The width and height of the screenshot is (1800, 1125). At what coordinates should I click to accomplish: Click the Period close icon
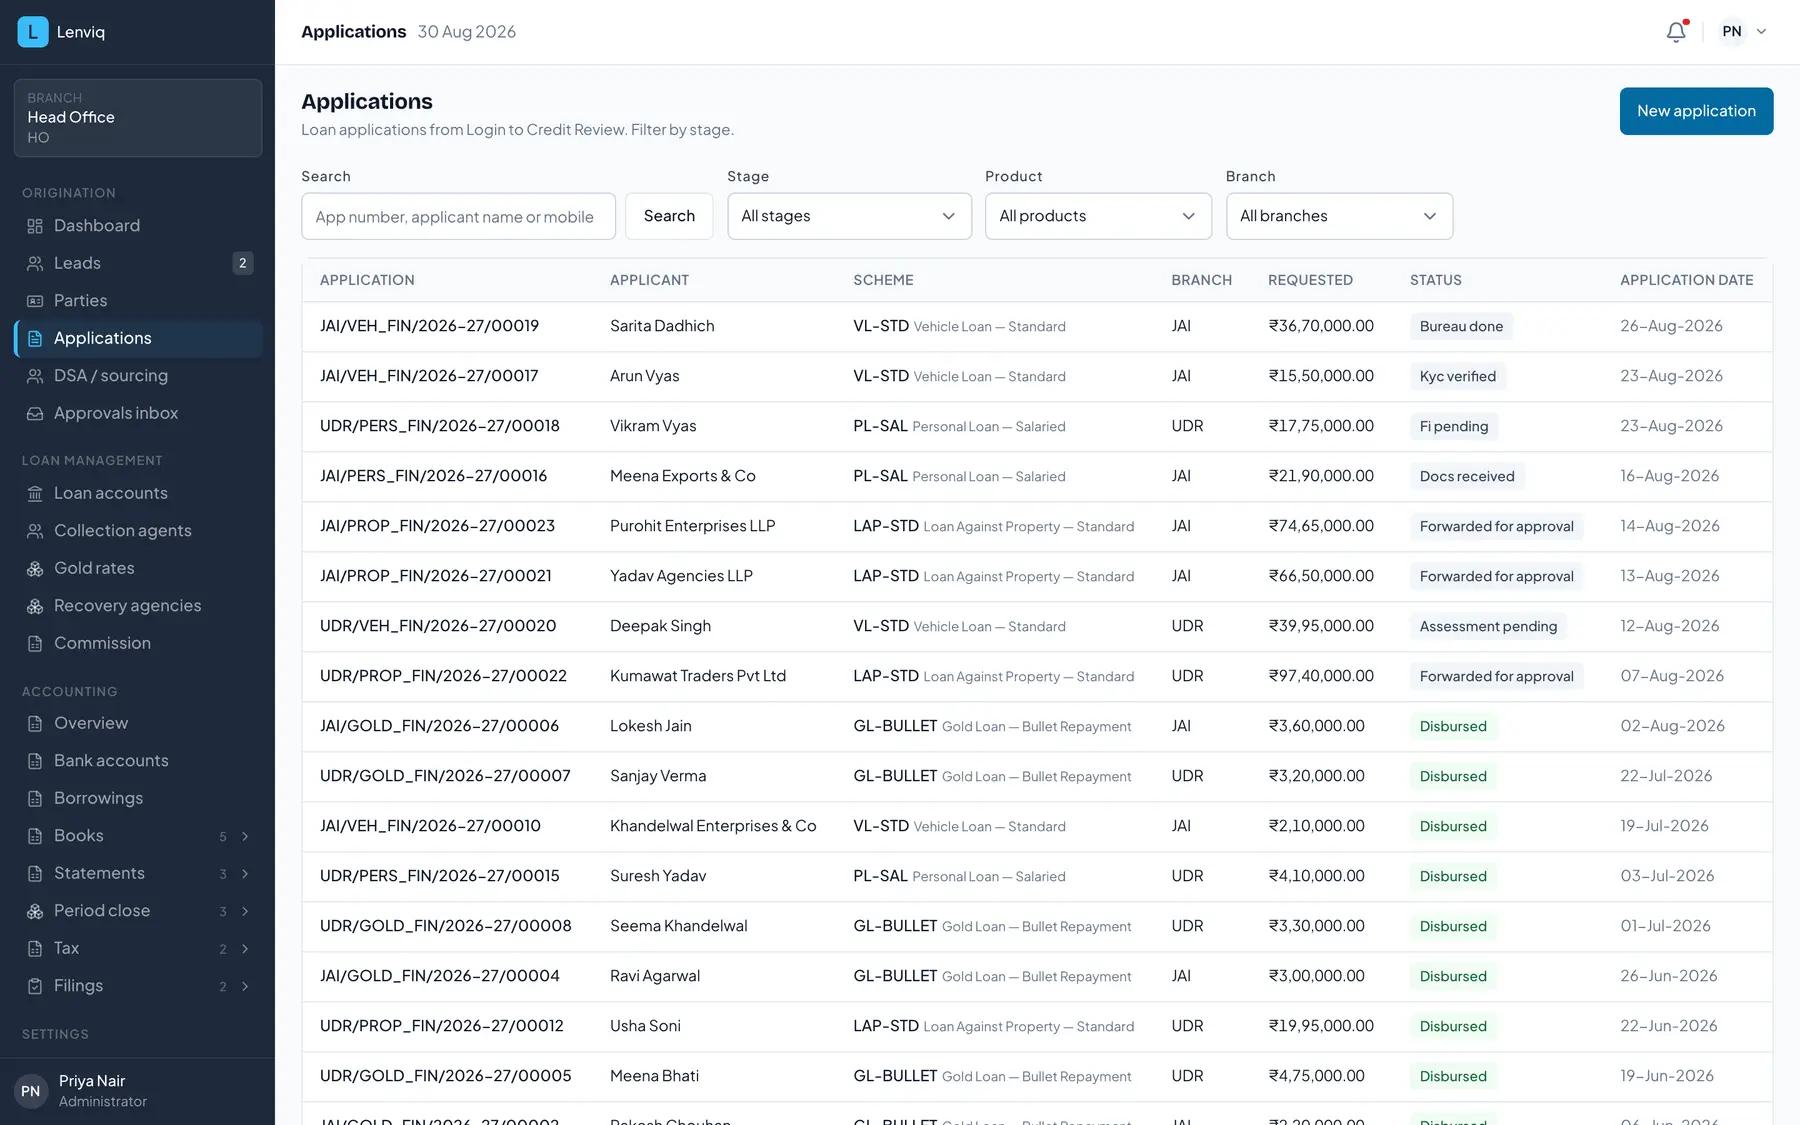35,911
